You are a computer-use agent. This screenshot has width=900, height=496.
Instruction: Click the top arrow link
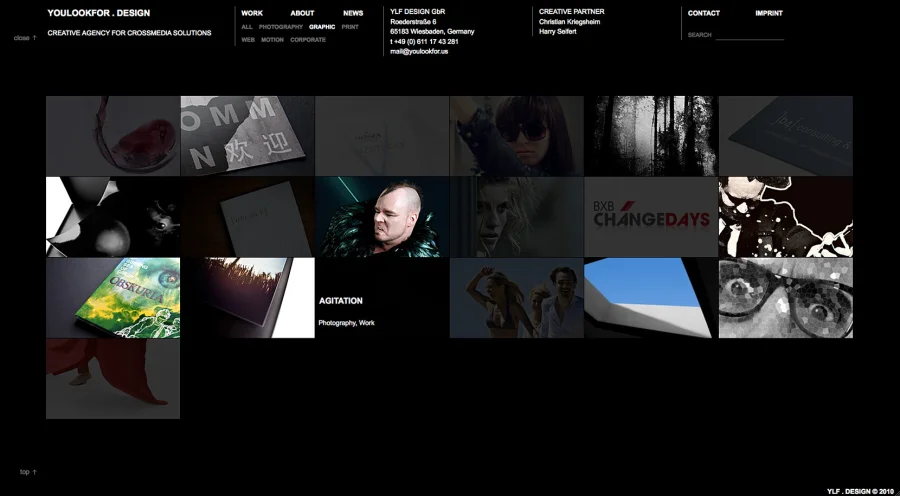pos(28,472)
